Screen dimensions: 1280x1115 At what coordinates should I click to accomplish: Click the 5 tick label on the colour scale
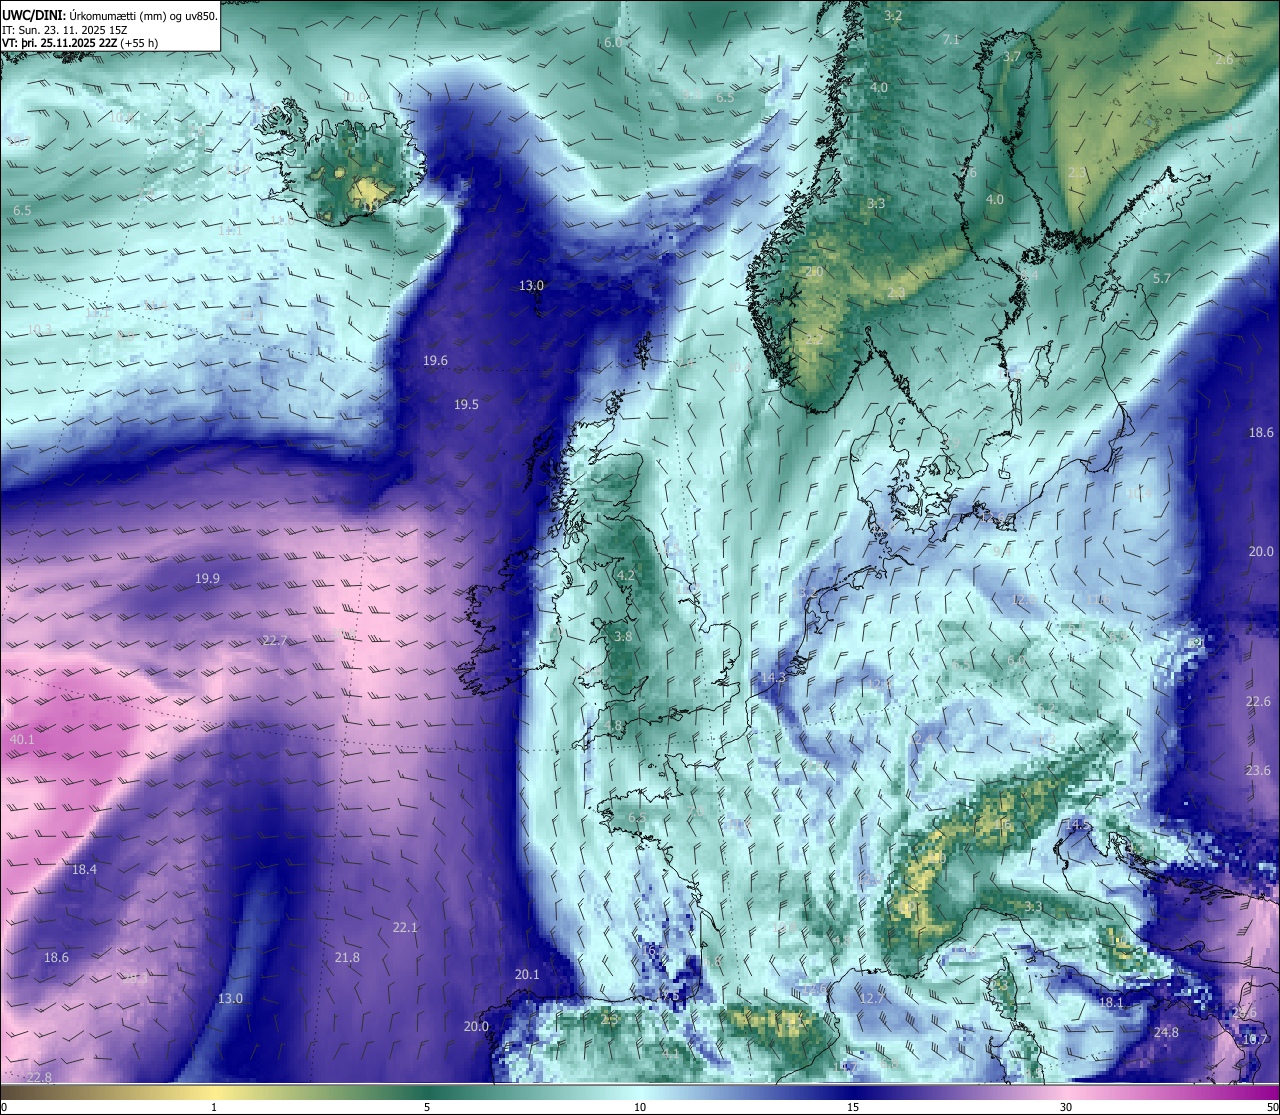tap(427, 1107)
